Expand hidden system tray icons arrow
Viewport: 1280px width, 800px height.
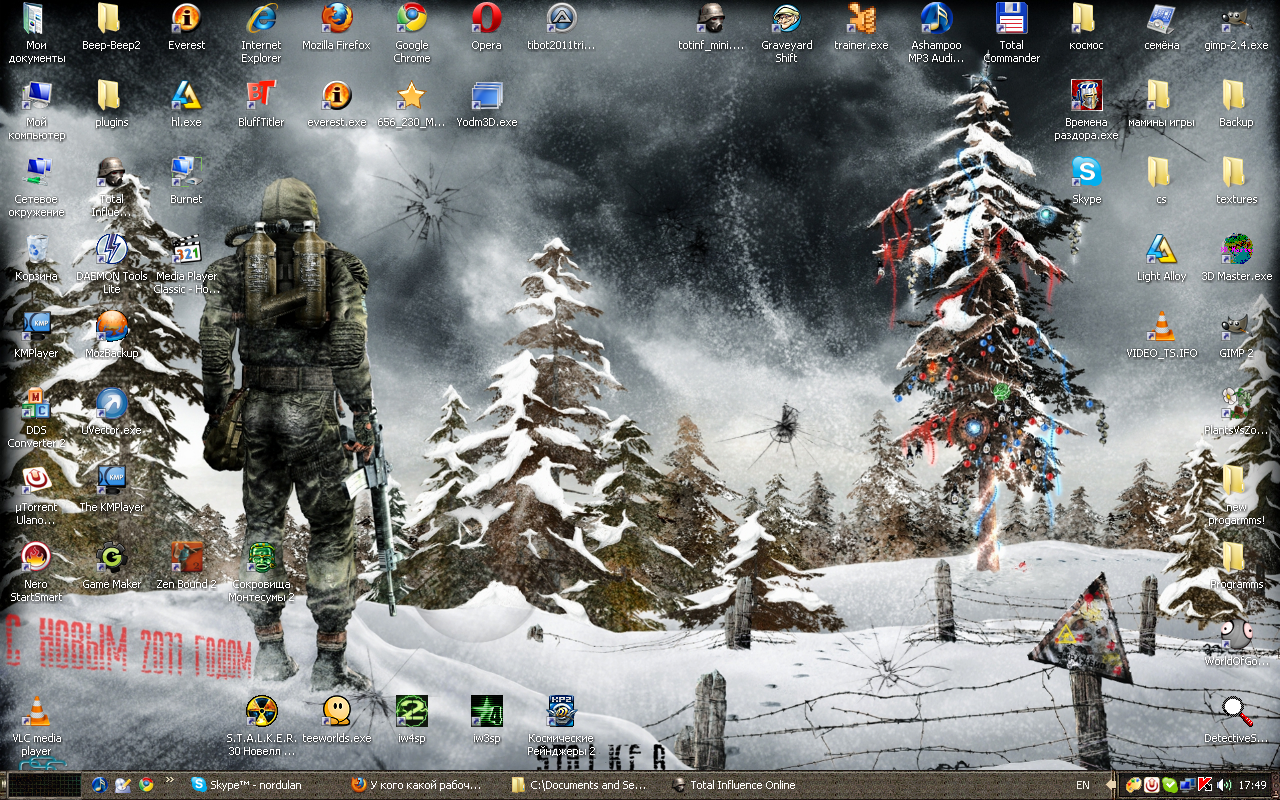1110,785
